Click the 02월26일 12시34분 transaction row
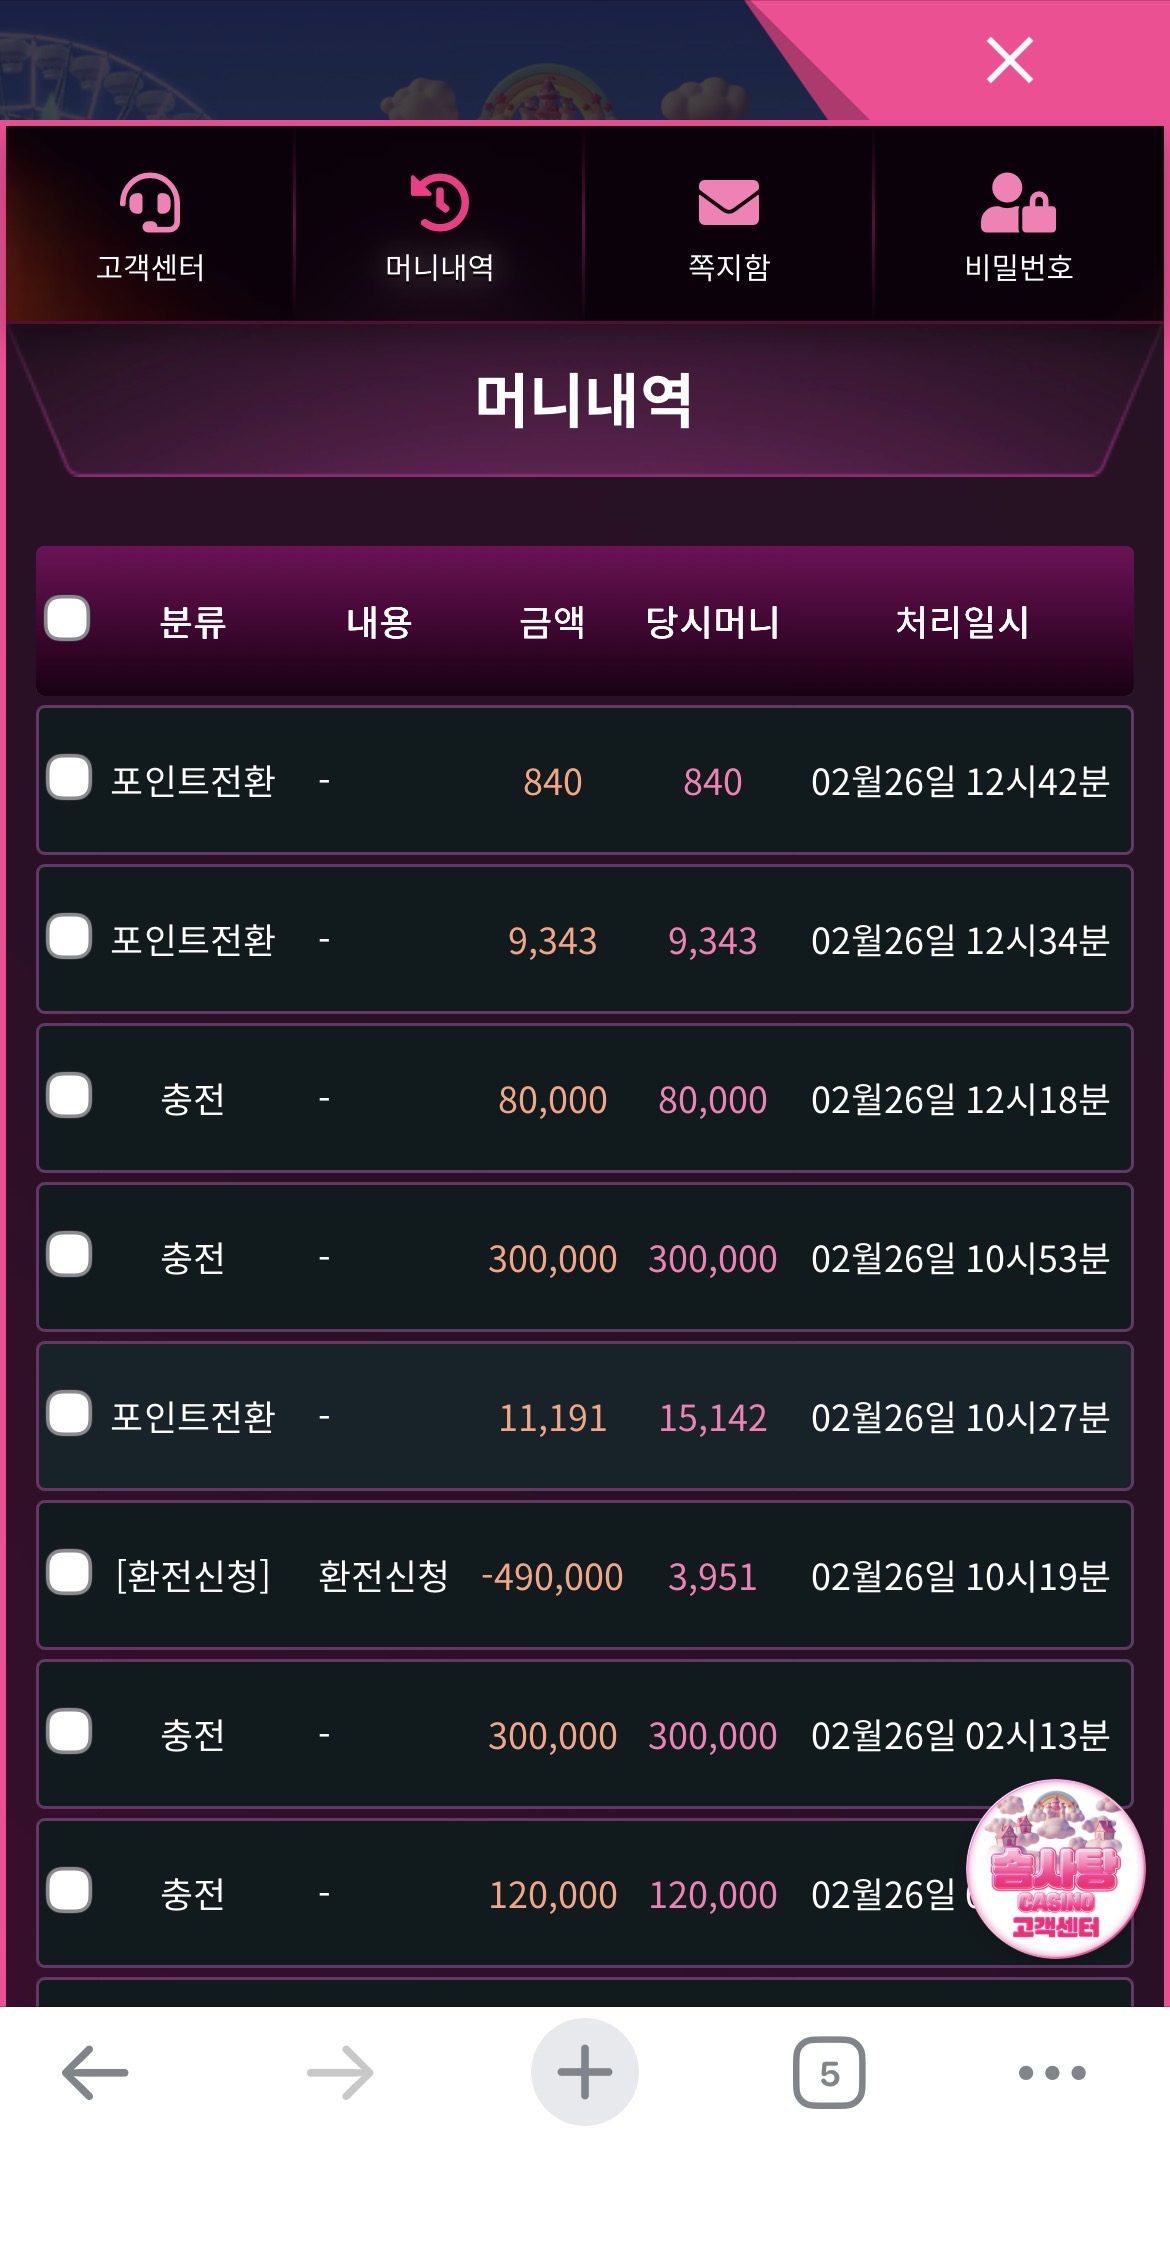 coord(585,940)
